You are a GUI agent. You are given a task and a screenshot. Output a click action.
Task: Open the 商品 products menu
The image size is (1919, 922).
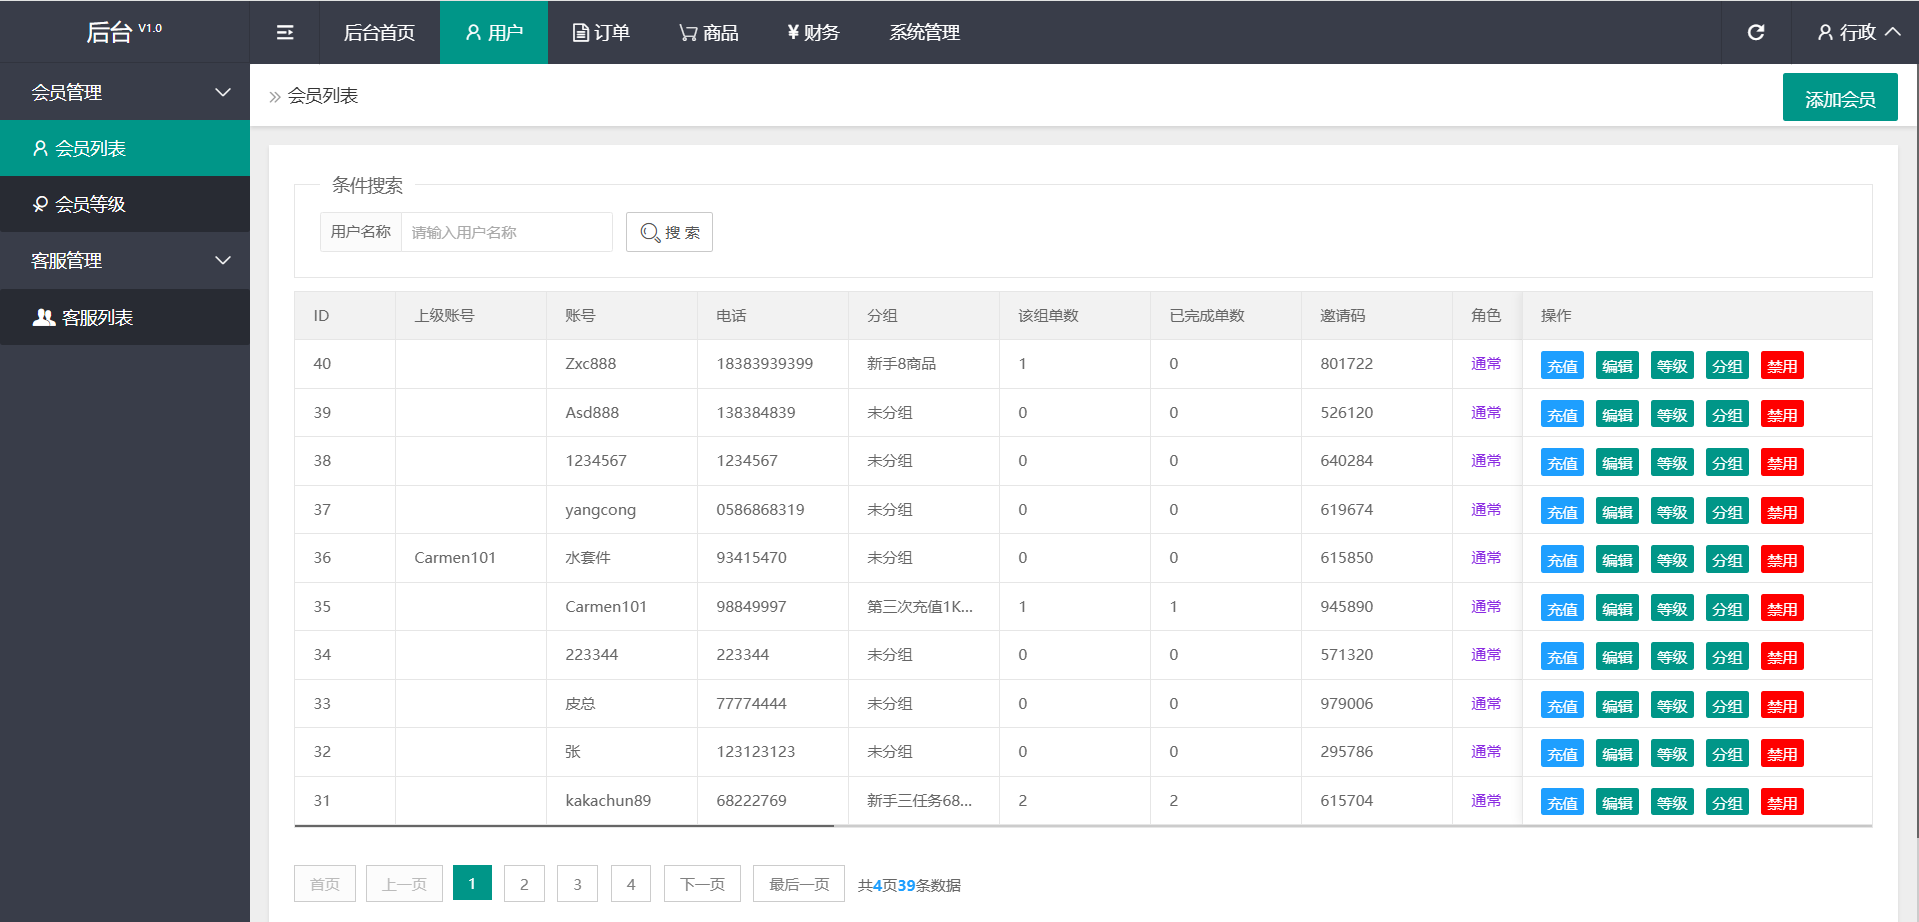pos(709,33)
